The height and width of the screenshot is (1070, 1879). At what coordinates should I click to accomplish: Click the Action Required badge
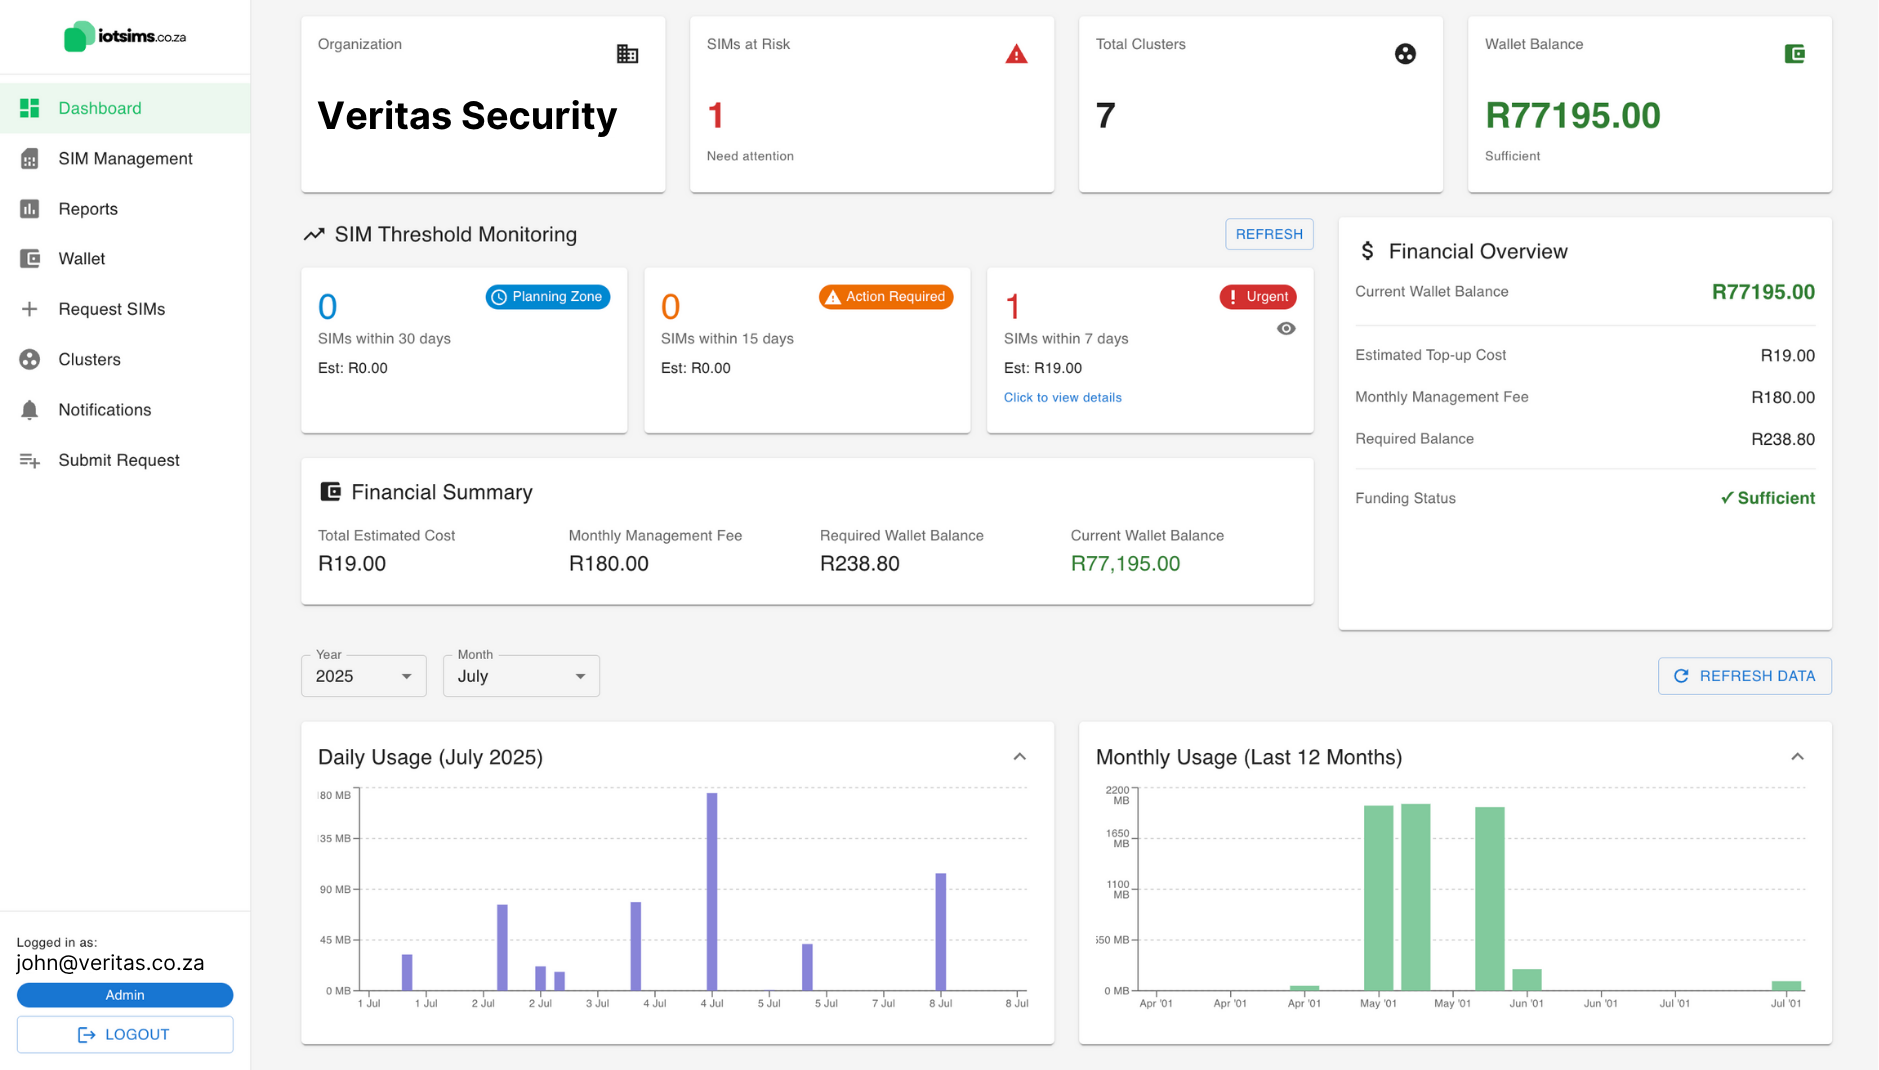(x=886, y=297)
